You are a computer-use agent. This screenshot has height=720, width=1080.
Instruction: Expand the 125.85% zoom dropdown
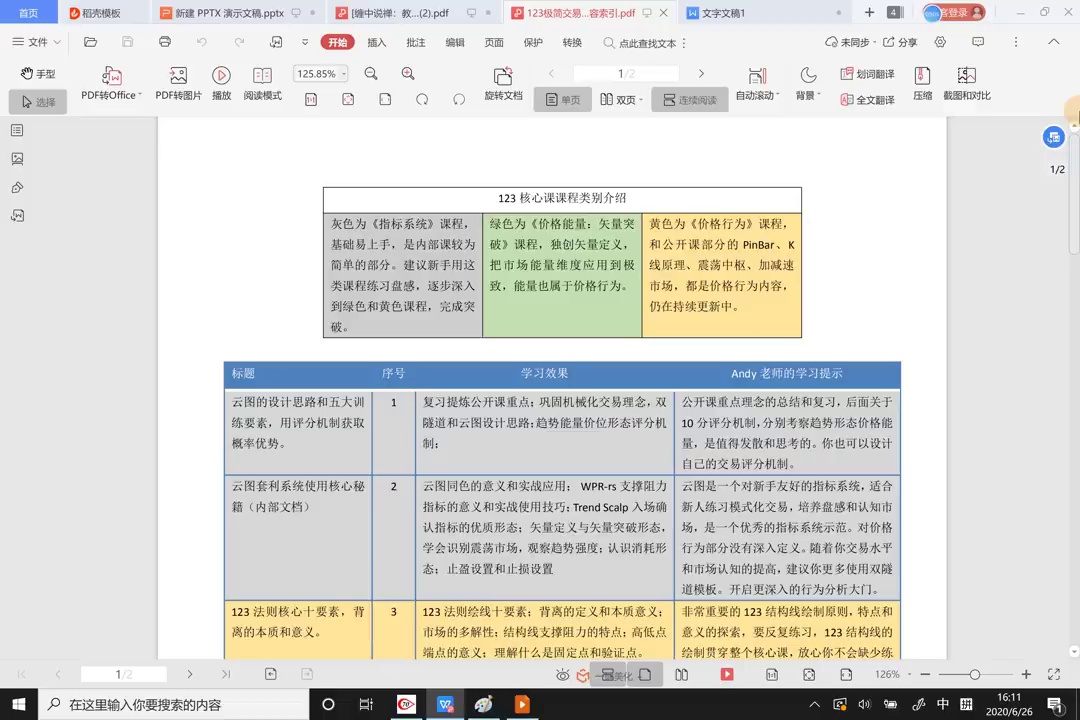344,74
